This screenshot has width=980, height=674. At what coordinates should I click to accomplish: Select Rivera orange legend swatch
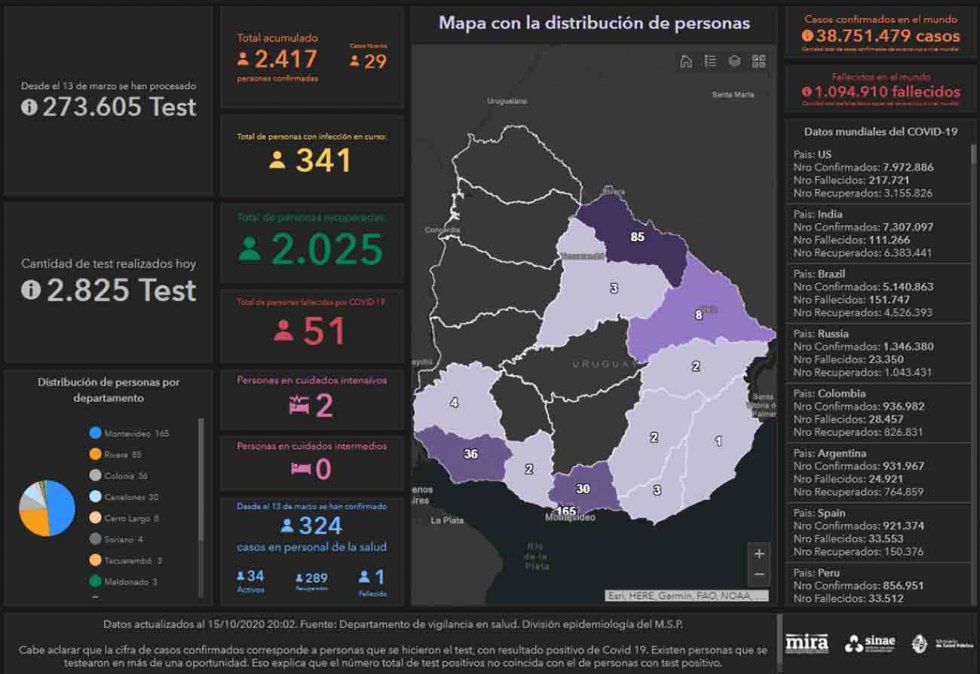click(x=95, y=454)
